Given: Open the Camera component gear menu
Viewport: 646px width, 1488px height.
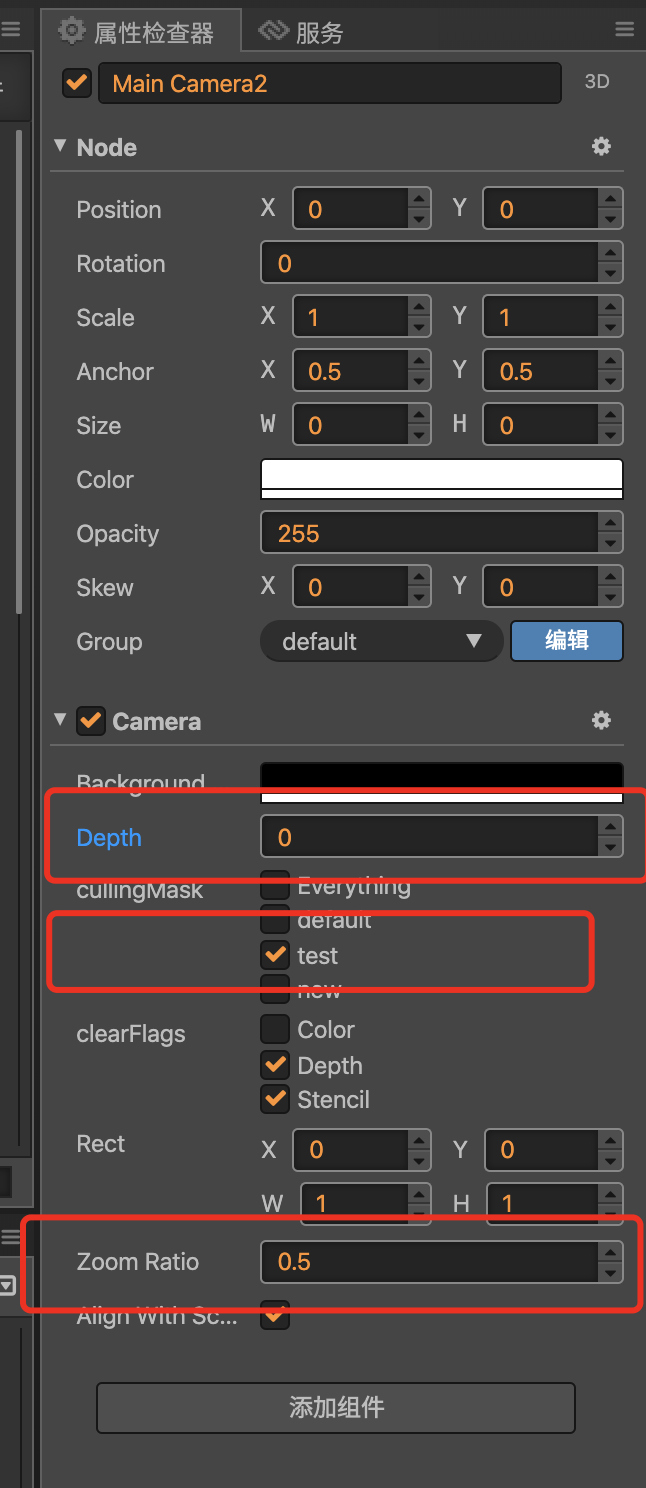Looking at the screenshot, I should 601,721.
